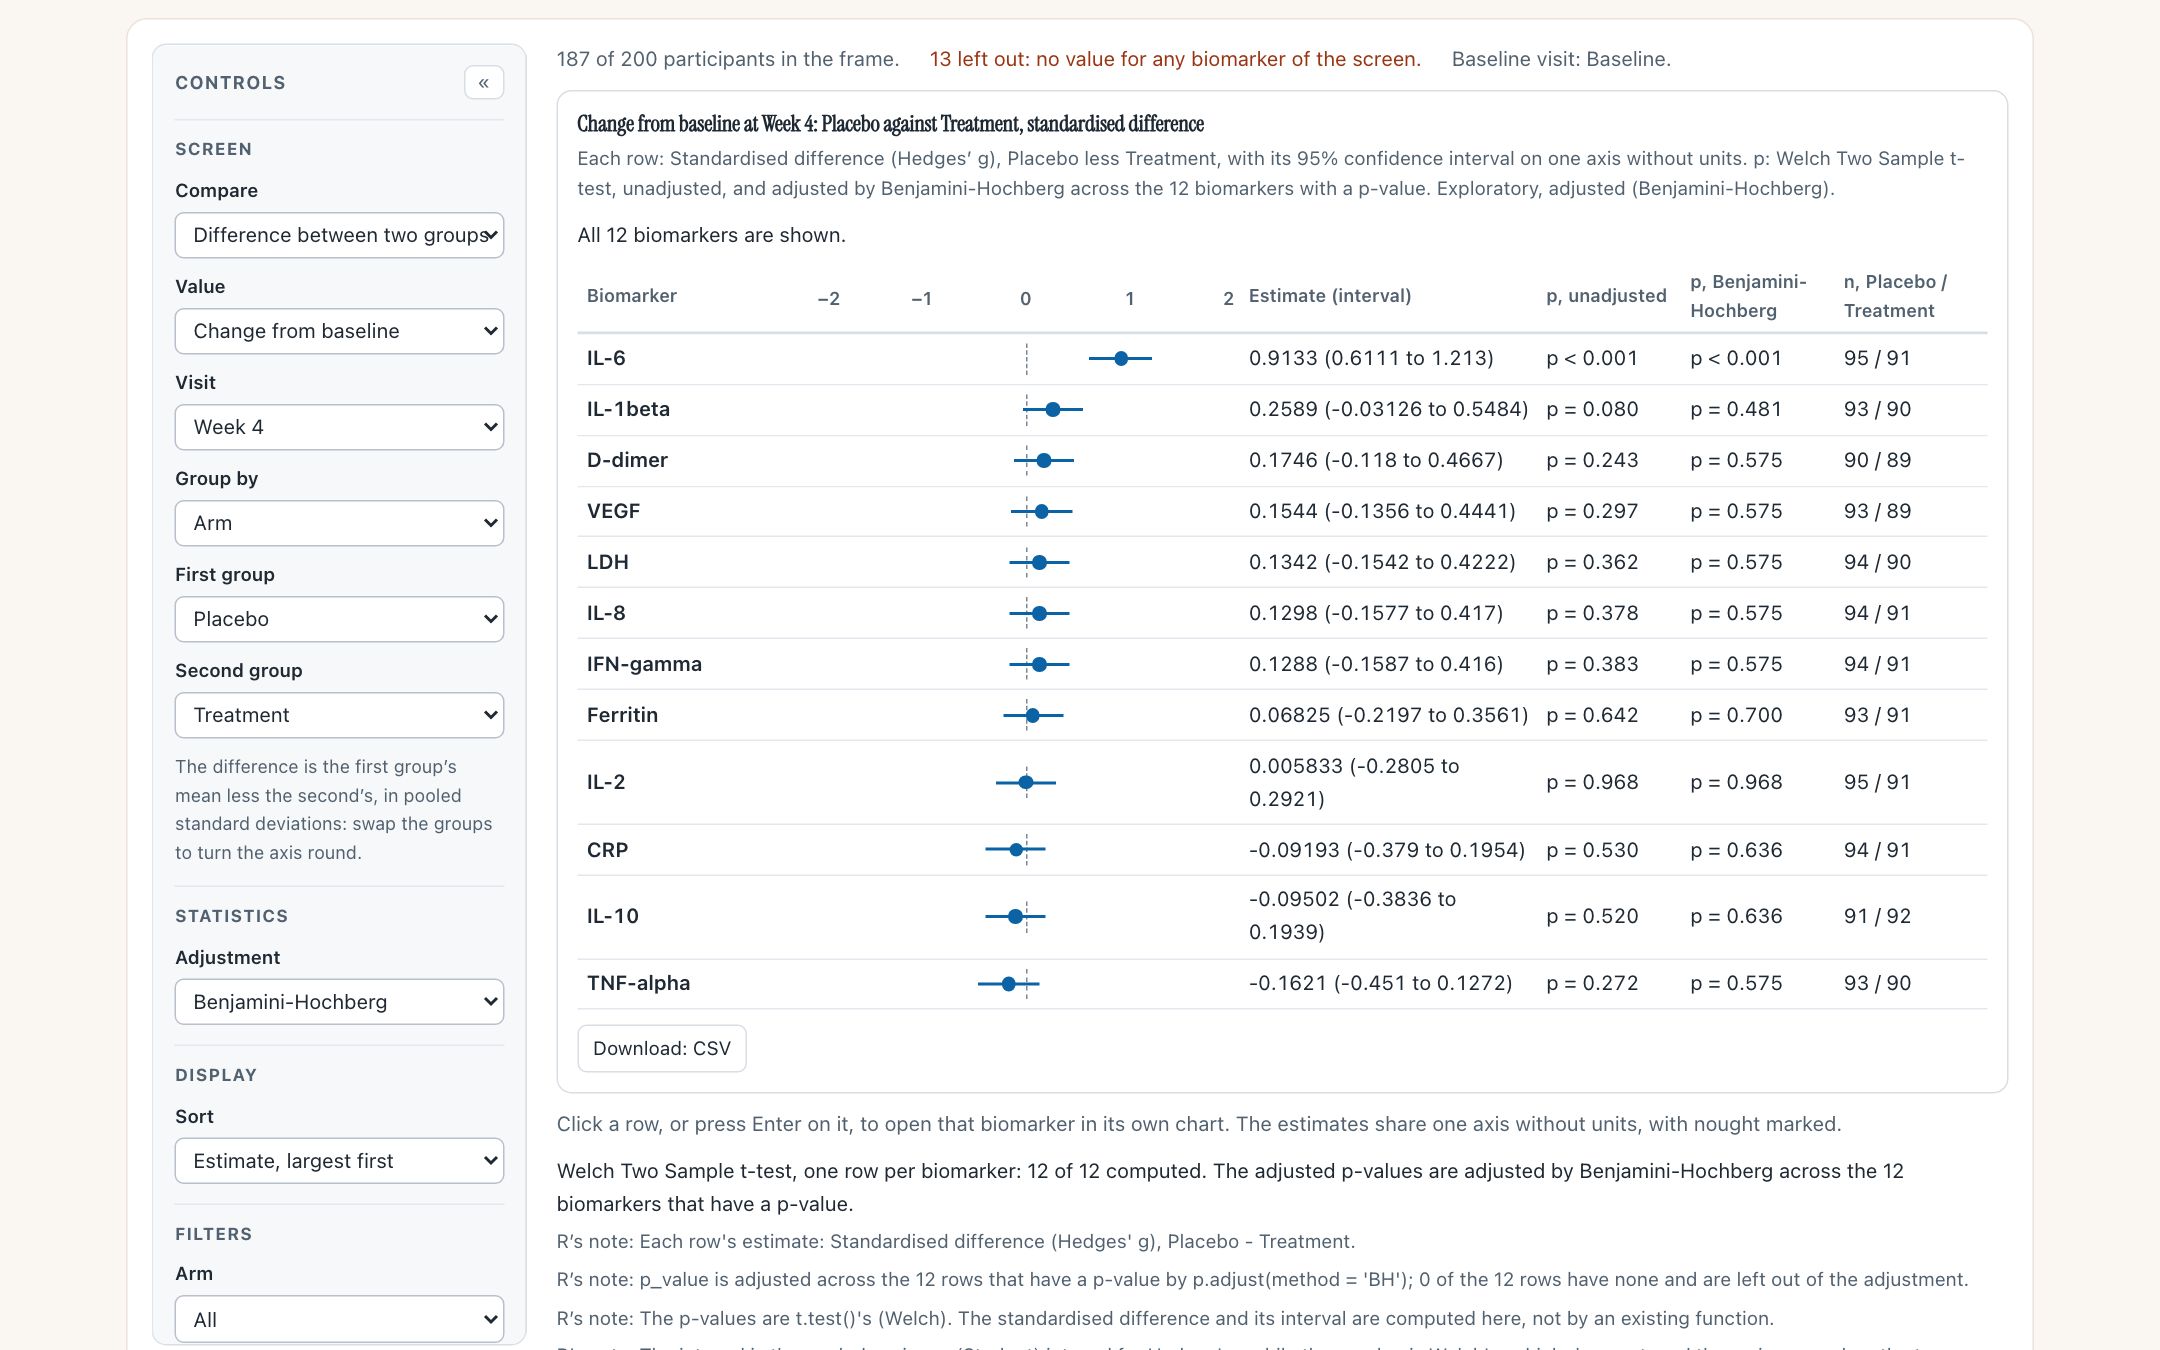Open the IL-1beta biomarker row
Image resolution: width=2160 pixels, height=1350 pixels.
click(x=1282, y=409)
